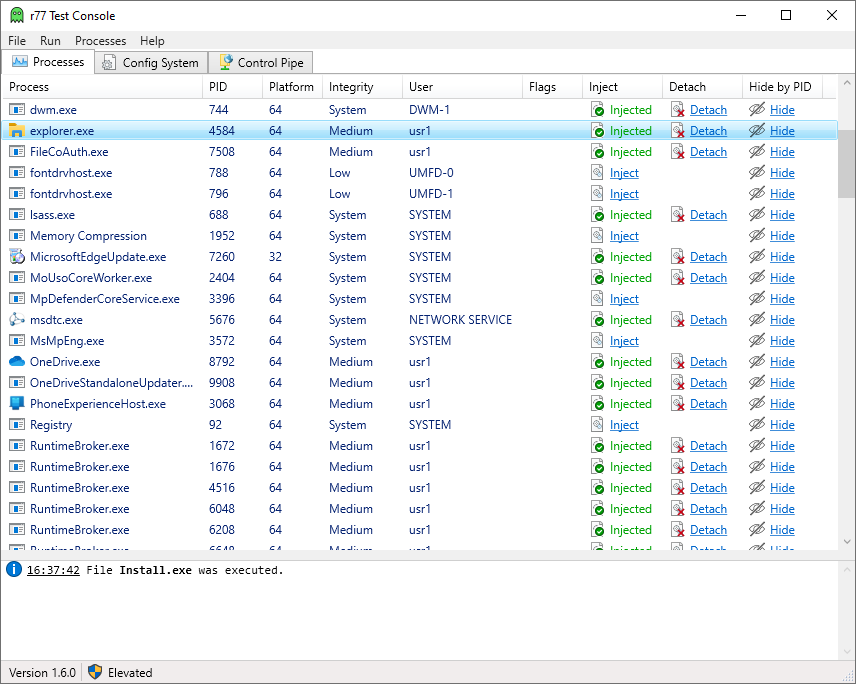Toggle hide eye icon for Memory Compression
The image size is (856, 684).
(x=757, y=236)
